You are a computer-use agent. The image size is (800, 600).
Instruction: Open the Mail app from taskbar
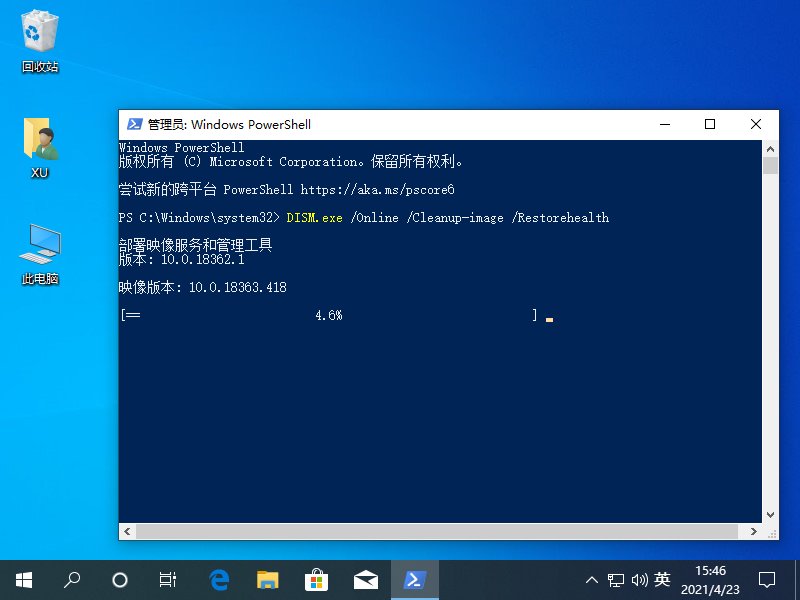(366, 580)
